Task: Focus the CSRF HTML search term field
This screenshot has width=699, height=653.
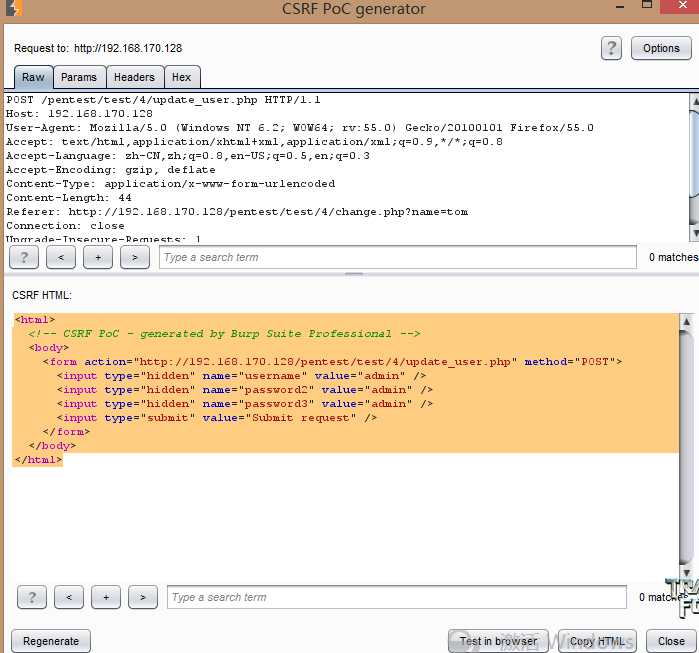Action: 397,597
